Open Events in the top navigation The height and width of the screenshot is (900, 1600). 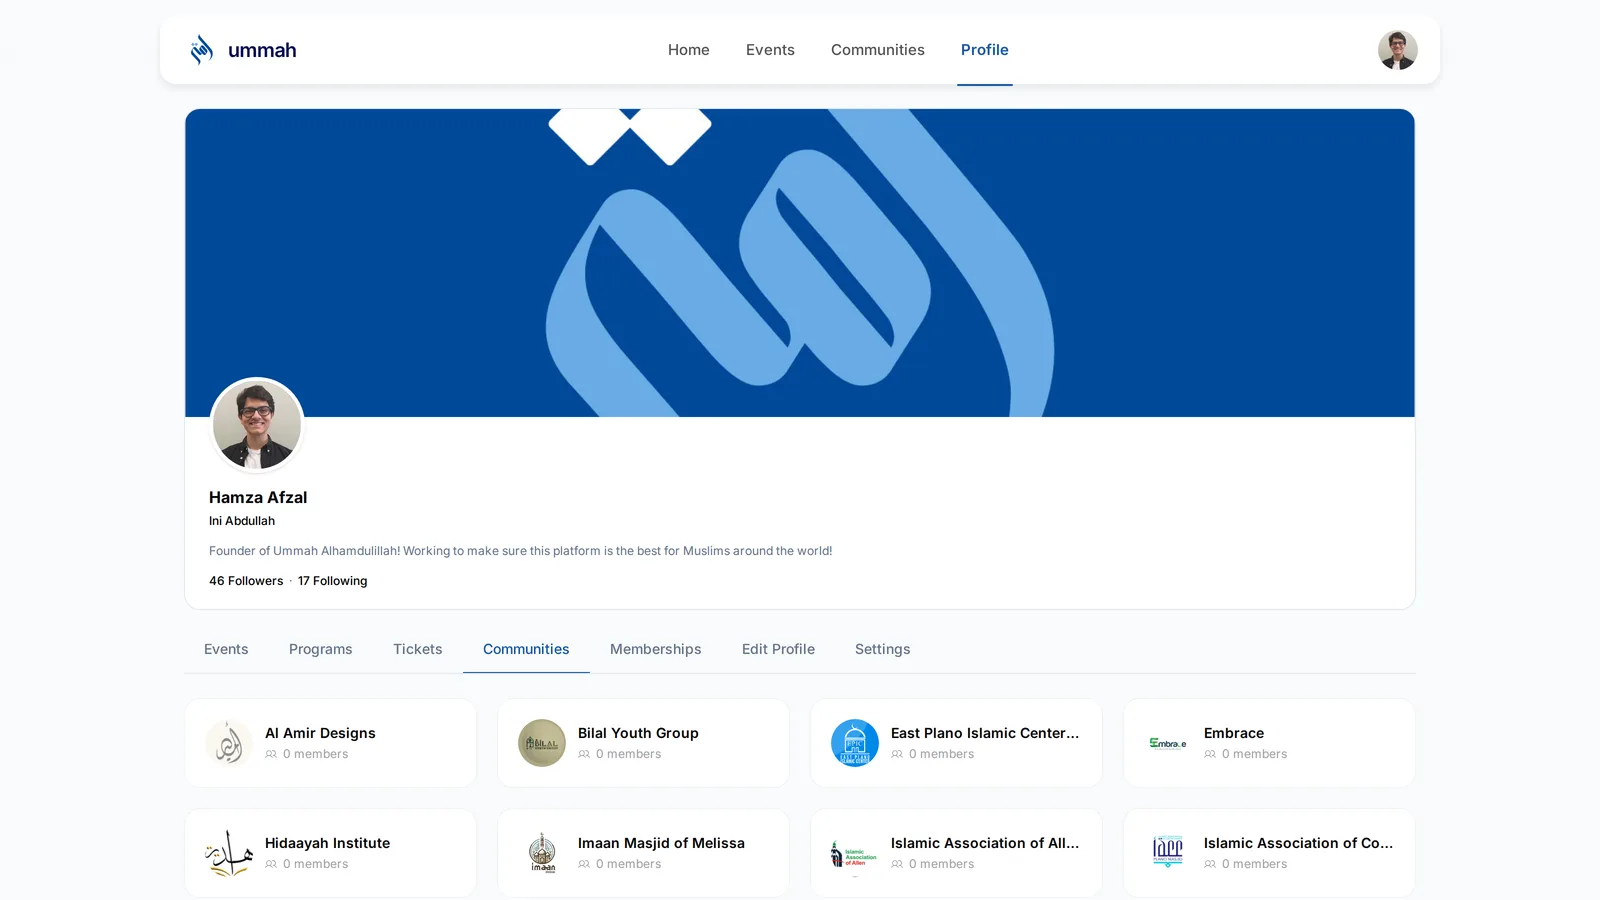coord(770,50)
